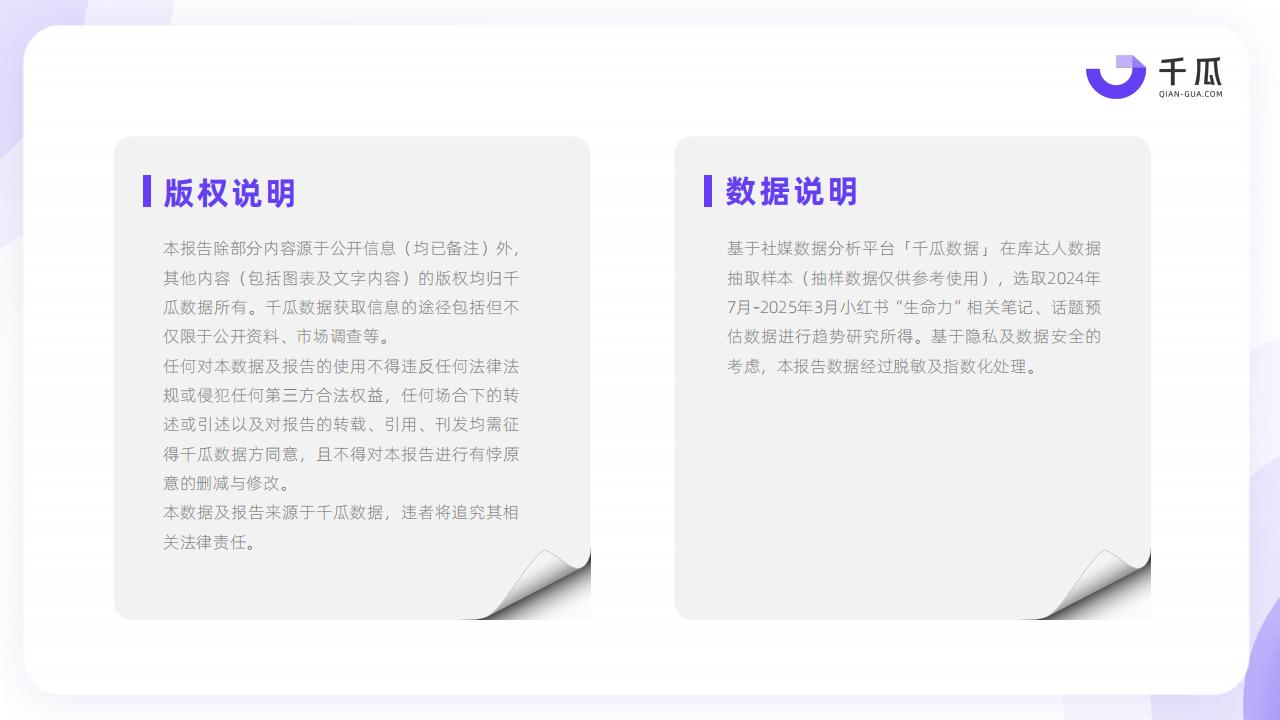
Task: Click the line starting 述或引述以及对报告的转载
Action: [341, 424]
